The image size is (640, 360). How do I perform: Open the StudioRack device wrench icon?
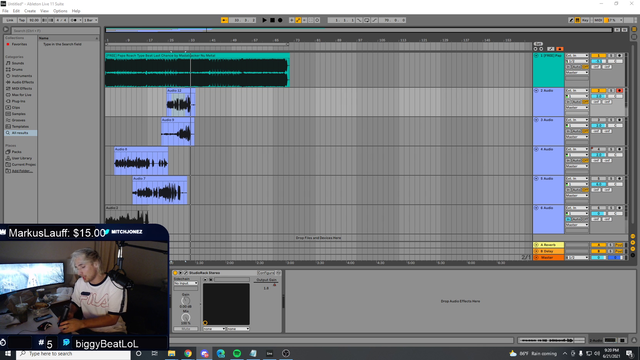click(186, 273)
